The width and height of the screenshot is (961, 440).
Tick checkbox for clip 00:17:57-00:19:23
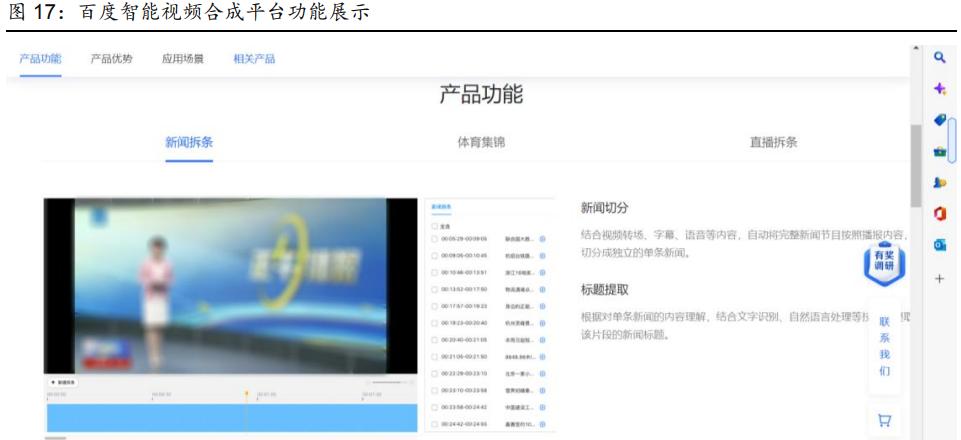pyautogui.click(x=435, y=306)
